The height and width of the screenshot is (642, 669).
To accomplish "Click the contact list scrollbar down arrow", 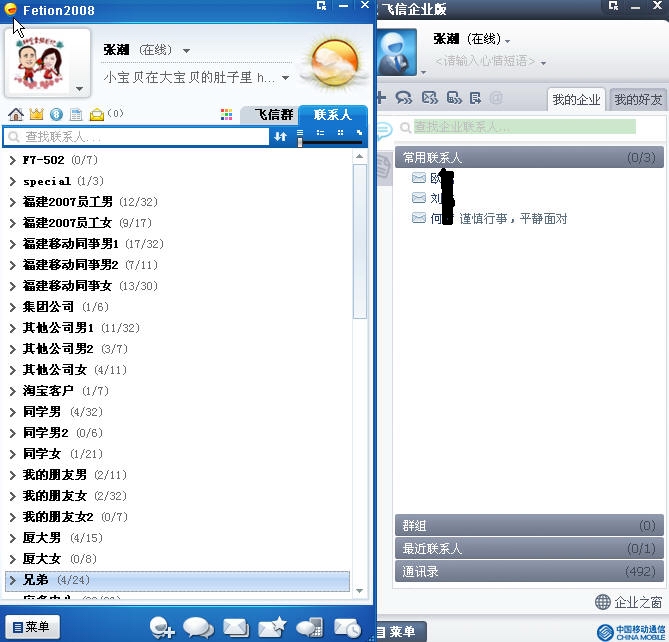I will (x=360, y=591).
